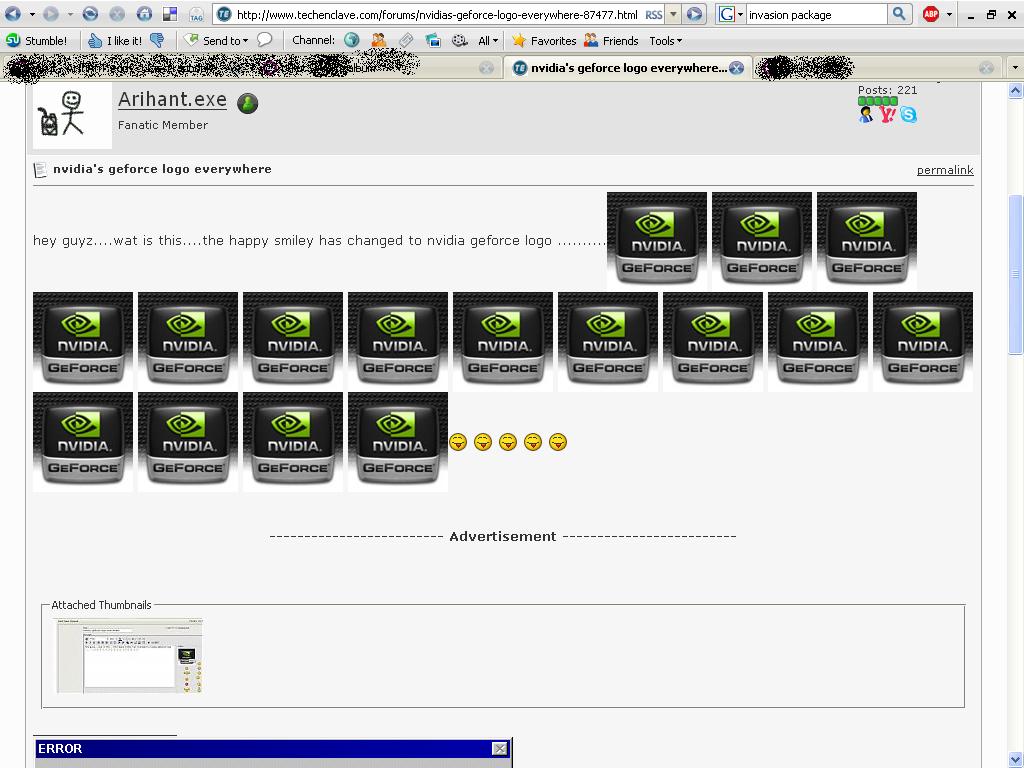Select the first scribbled-out tab

pos(250,68)
